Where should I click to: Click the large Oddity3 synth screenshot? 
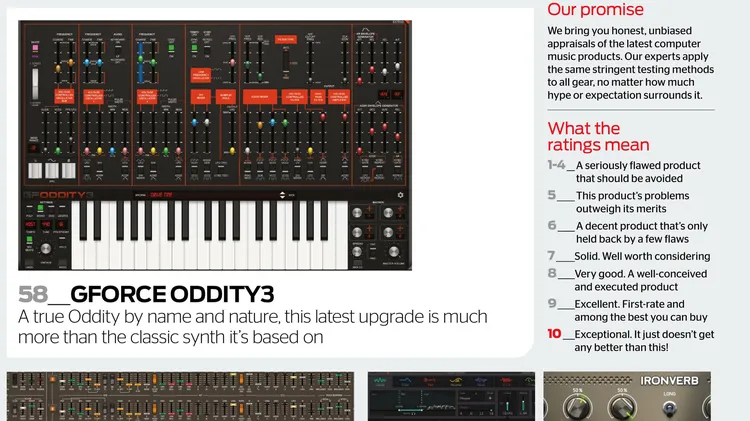(215, 145)
